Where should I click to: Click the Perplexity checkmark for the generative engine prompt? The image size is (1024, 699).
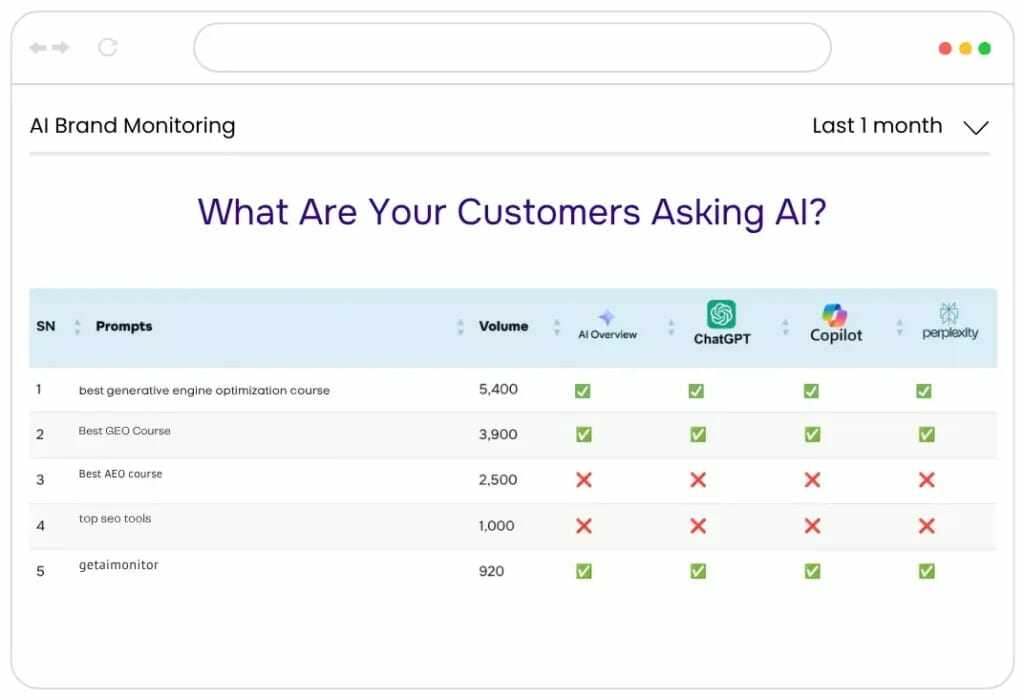coord(925,391)
